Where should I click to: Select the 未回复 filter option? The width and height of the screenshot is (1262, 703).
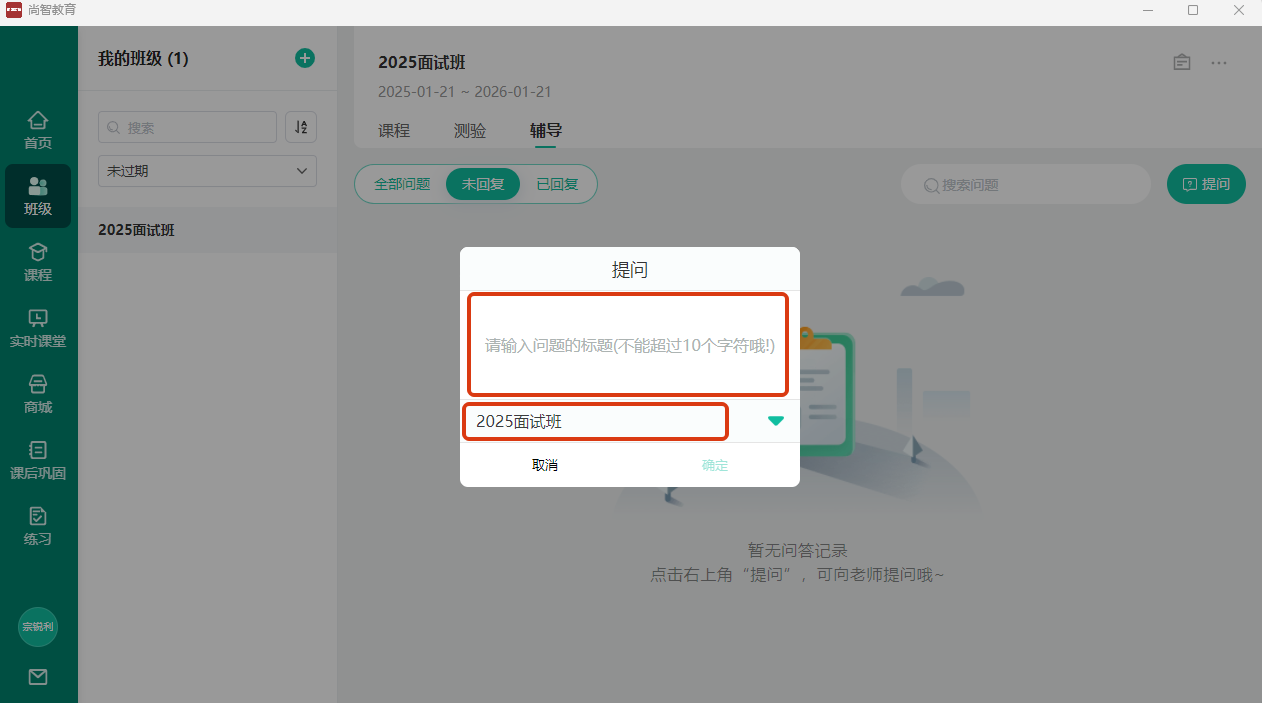483,184
